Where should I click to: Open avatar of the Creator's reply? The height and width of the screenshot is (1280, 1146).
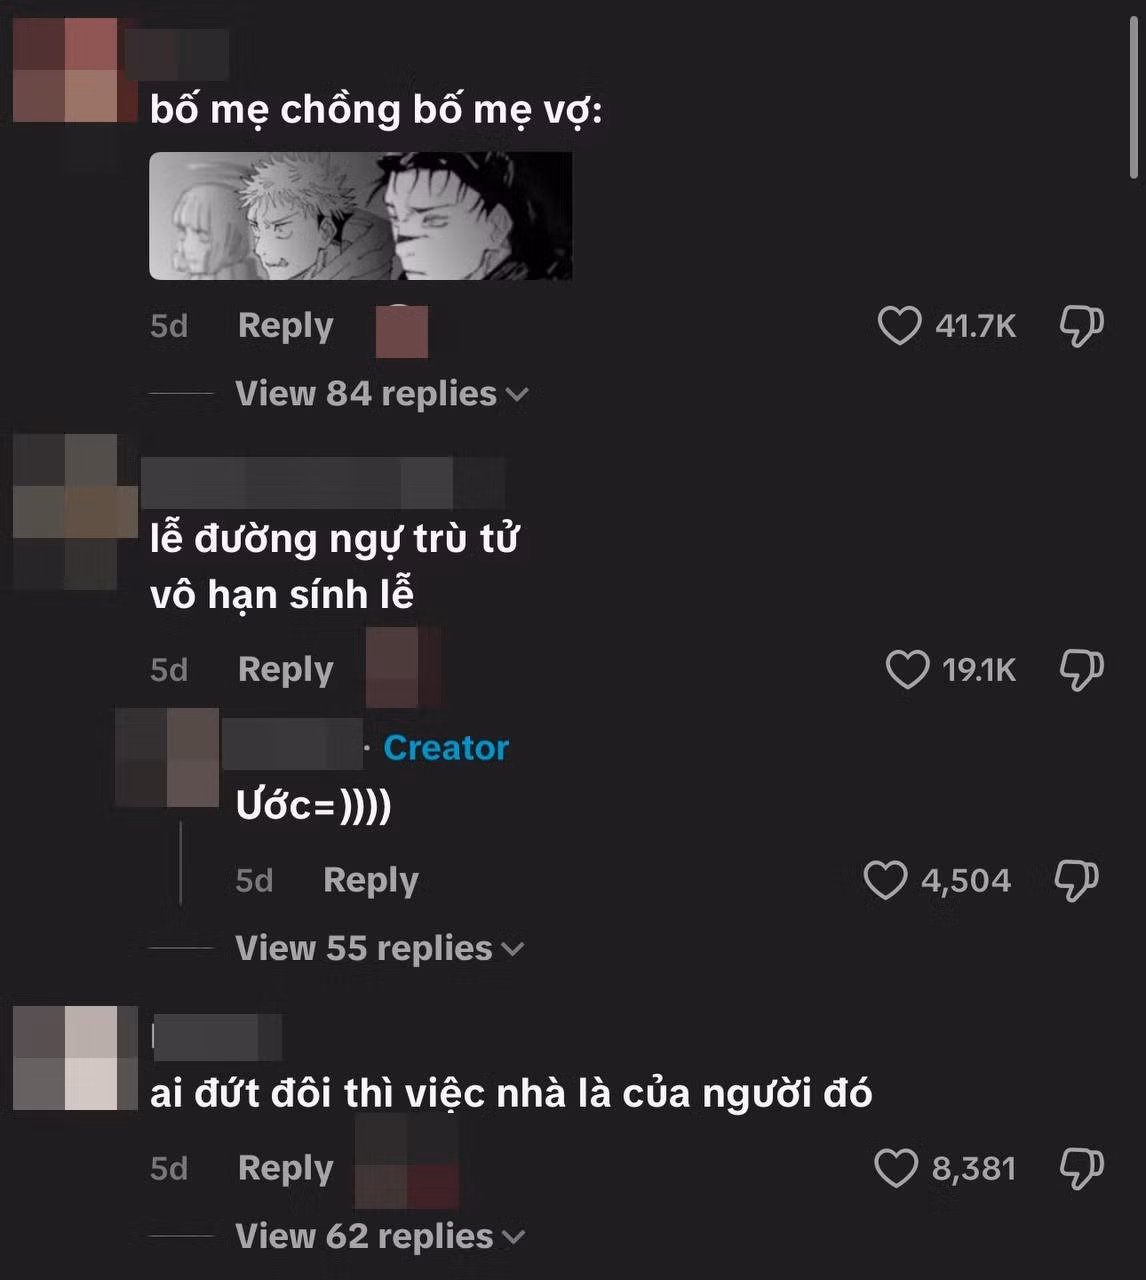pos(167,757)
